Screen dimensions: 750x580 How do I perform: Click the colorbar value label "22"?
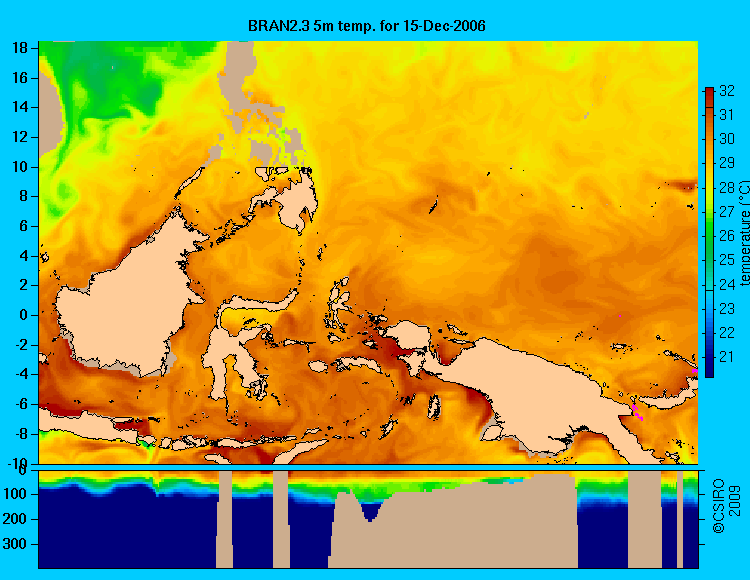click(x=727, y=333)
